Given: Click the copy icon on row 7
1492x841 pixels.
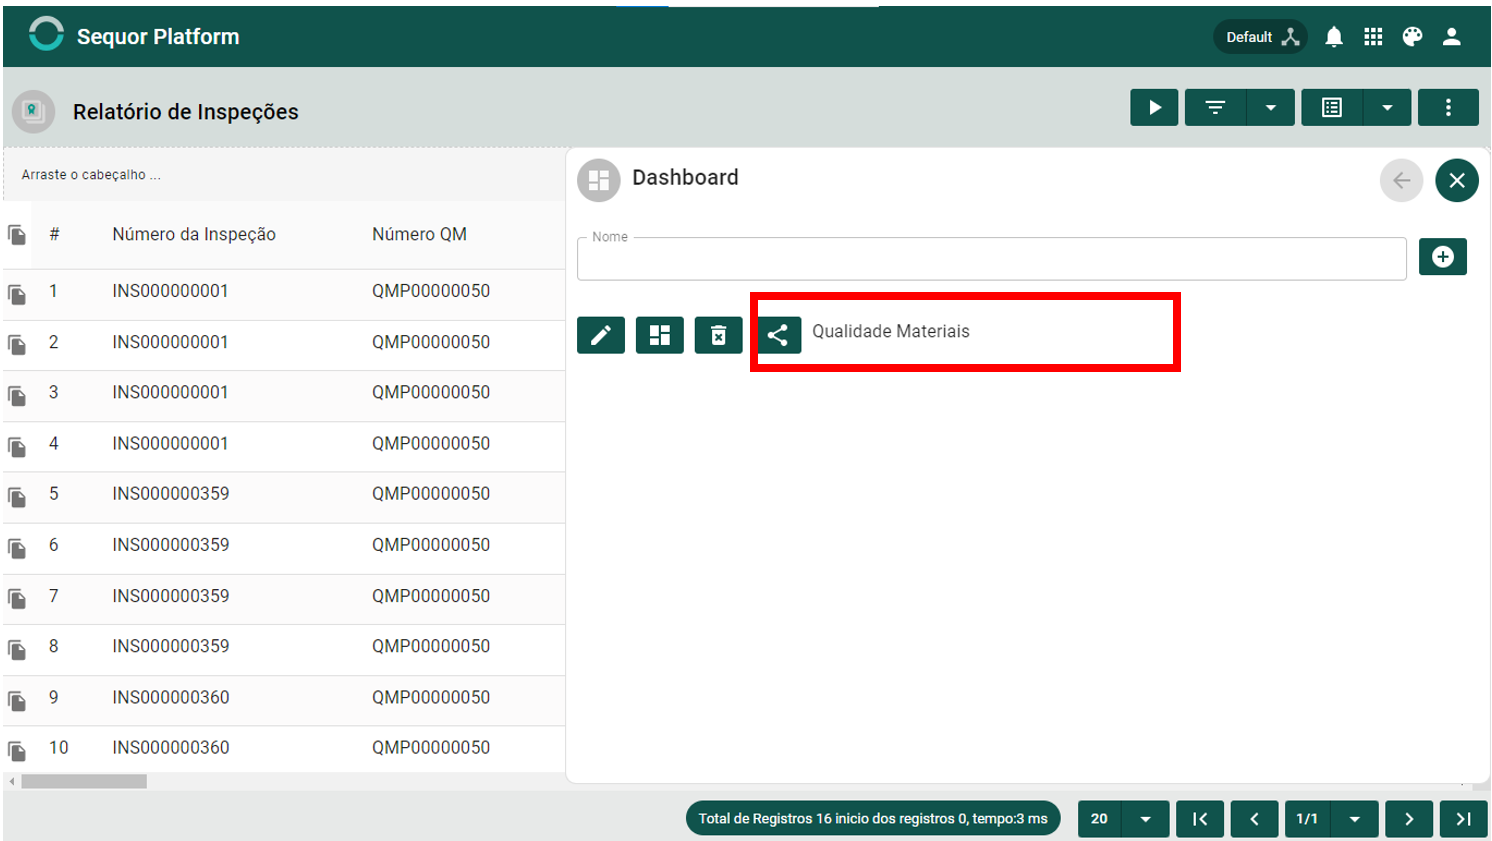Looking at the screenshot, I should [x=17, y=598].
